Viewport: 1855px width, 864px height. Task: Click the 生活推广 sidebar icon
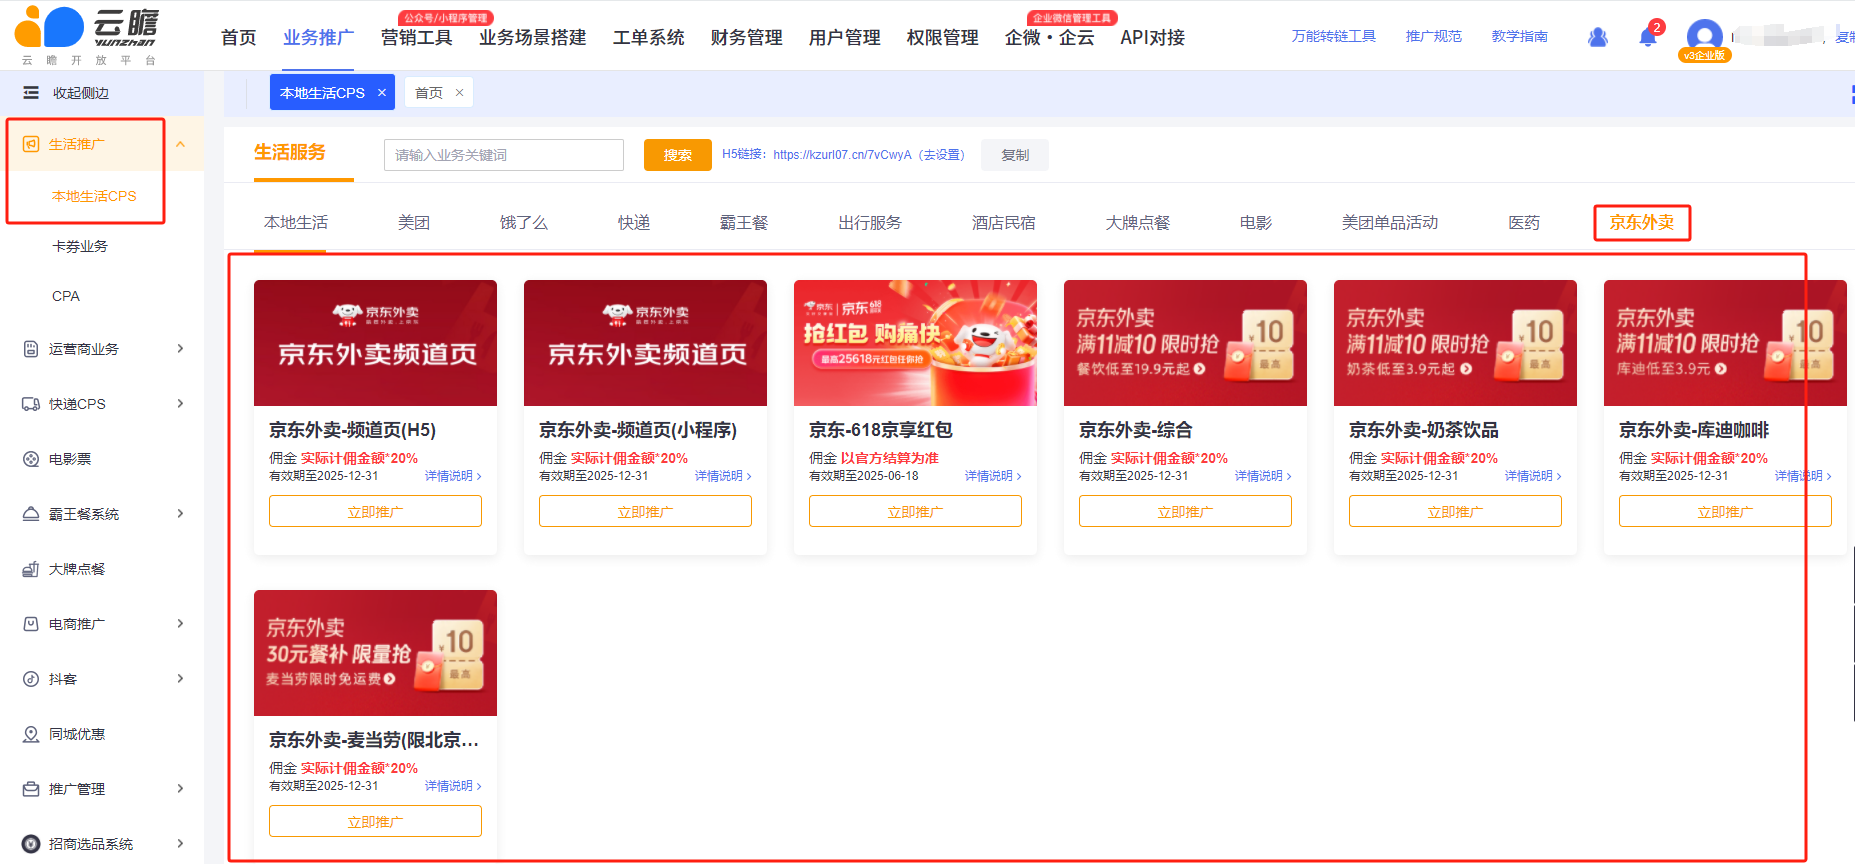pos(31,144)
